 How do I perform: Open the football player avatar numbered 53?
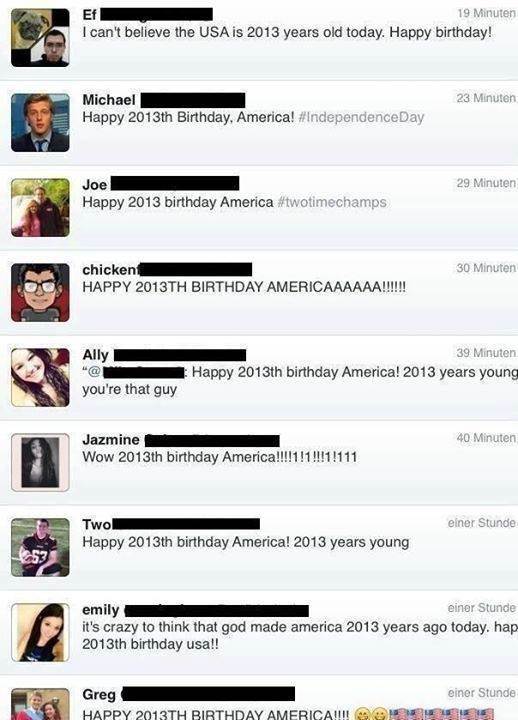point(40,547)
